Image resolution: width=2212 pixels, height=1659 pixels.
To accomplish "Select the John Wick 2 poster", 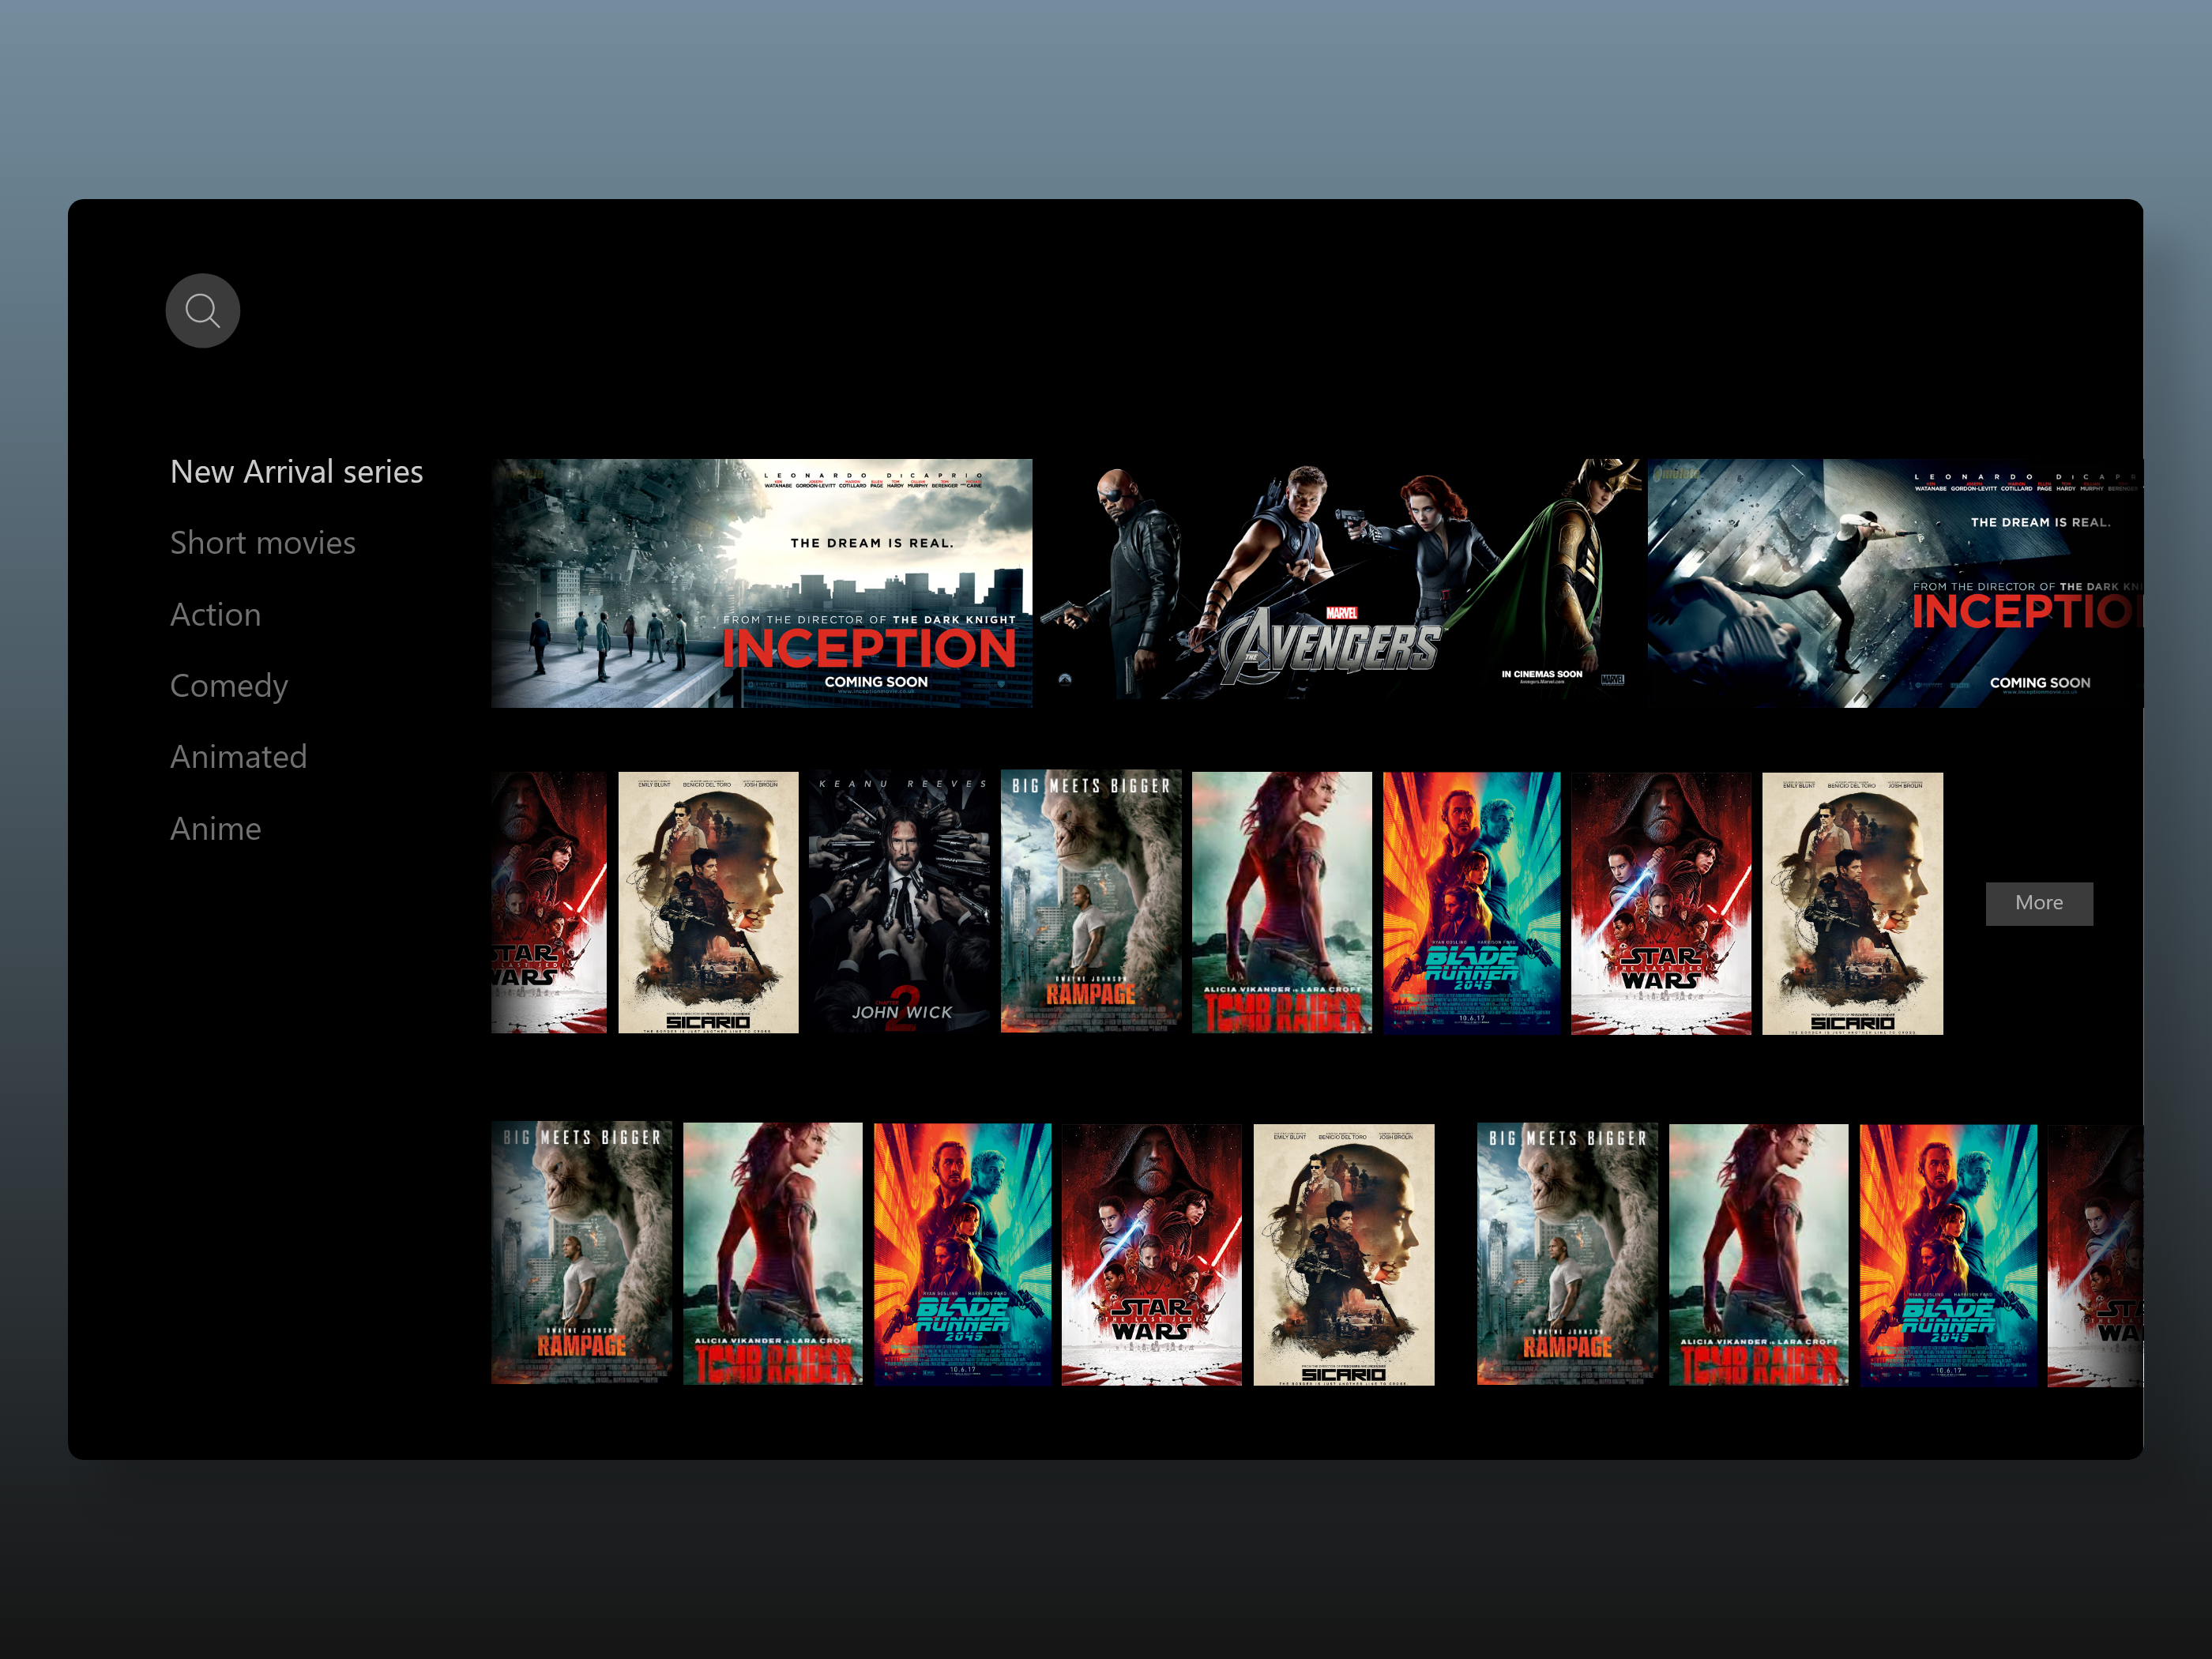I will point(900,902).
